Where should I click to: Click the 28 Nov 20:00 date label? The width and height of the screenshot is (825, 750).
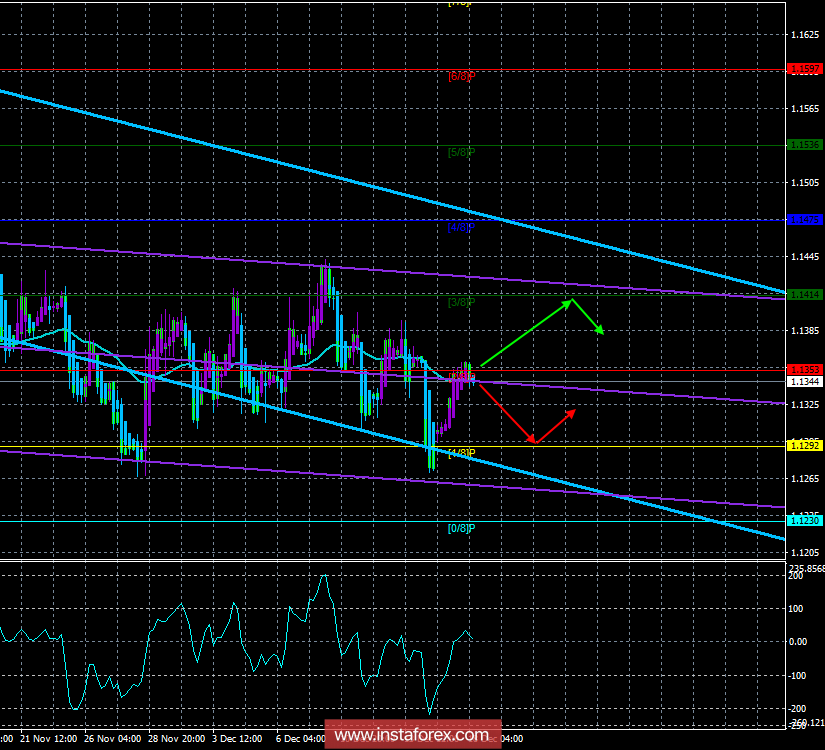point(177,738)
